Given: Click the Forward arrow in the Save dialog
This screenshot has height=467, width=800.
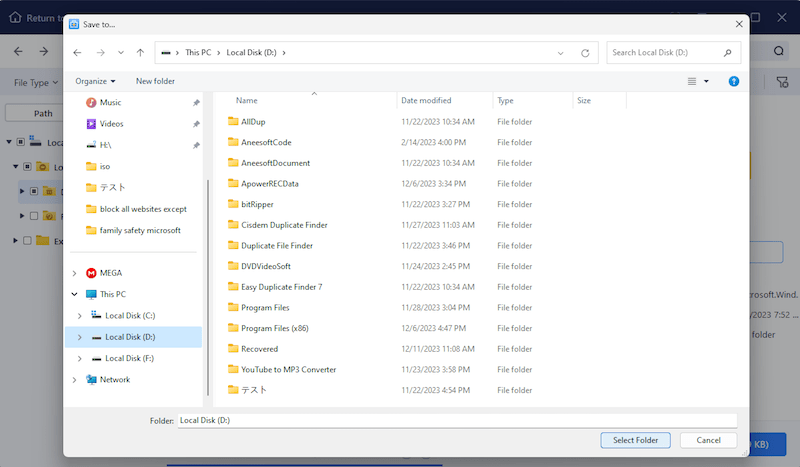Looking at the screenshot, I should click(101, 53).
